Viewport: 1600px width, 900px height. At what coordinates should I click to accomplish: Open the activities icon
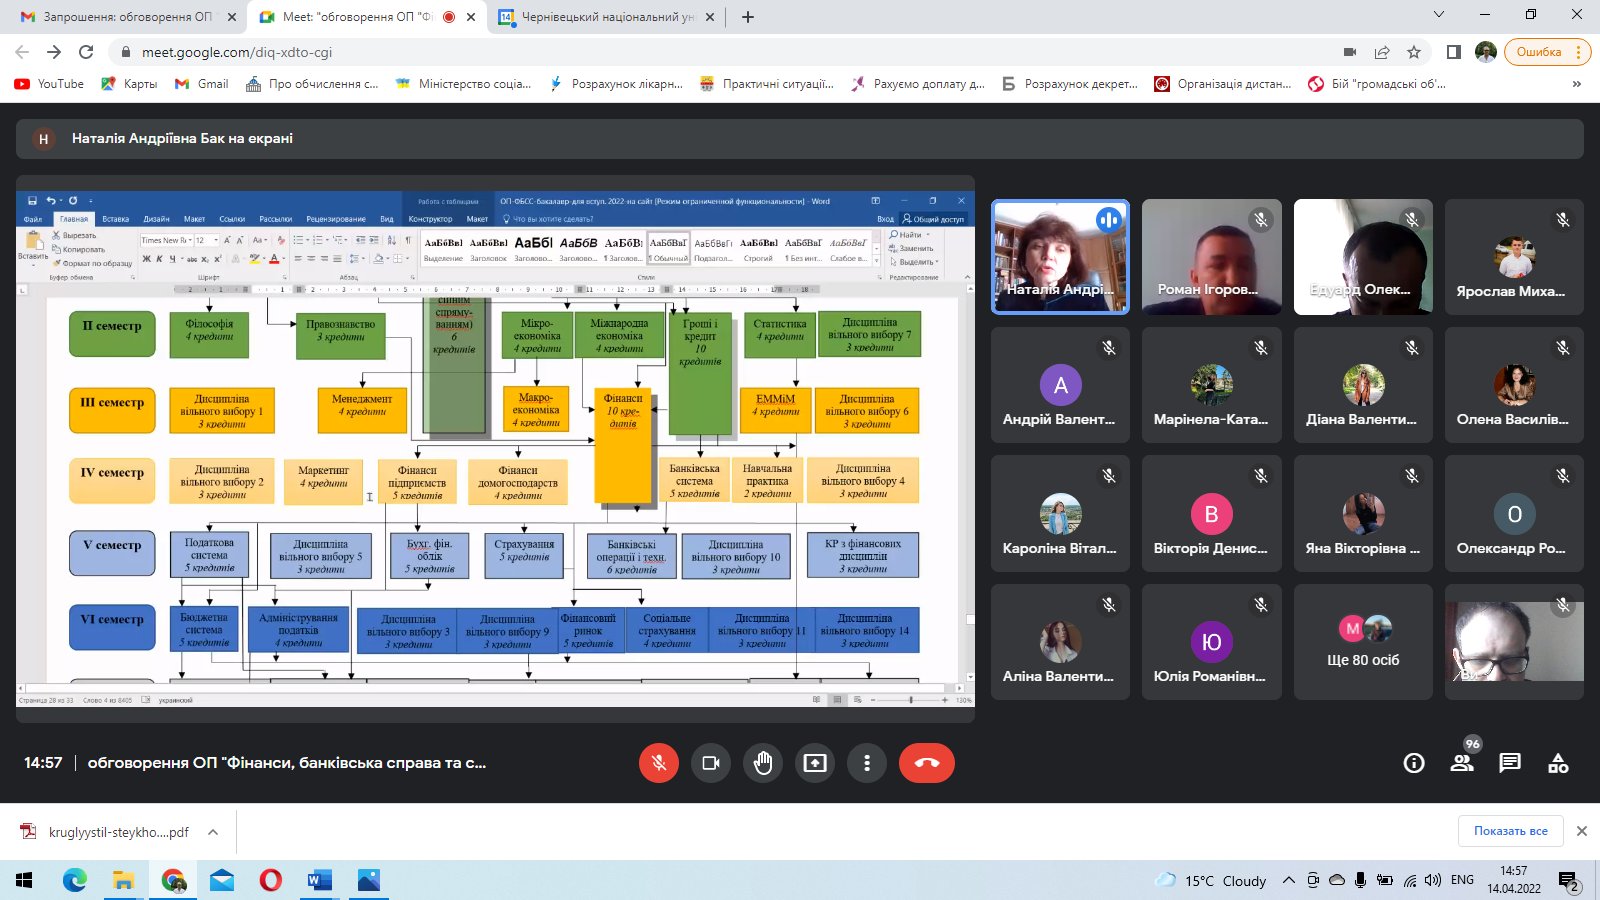(x=1558, y=763)
